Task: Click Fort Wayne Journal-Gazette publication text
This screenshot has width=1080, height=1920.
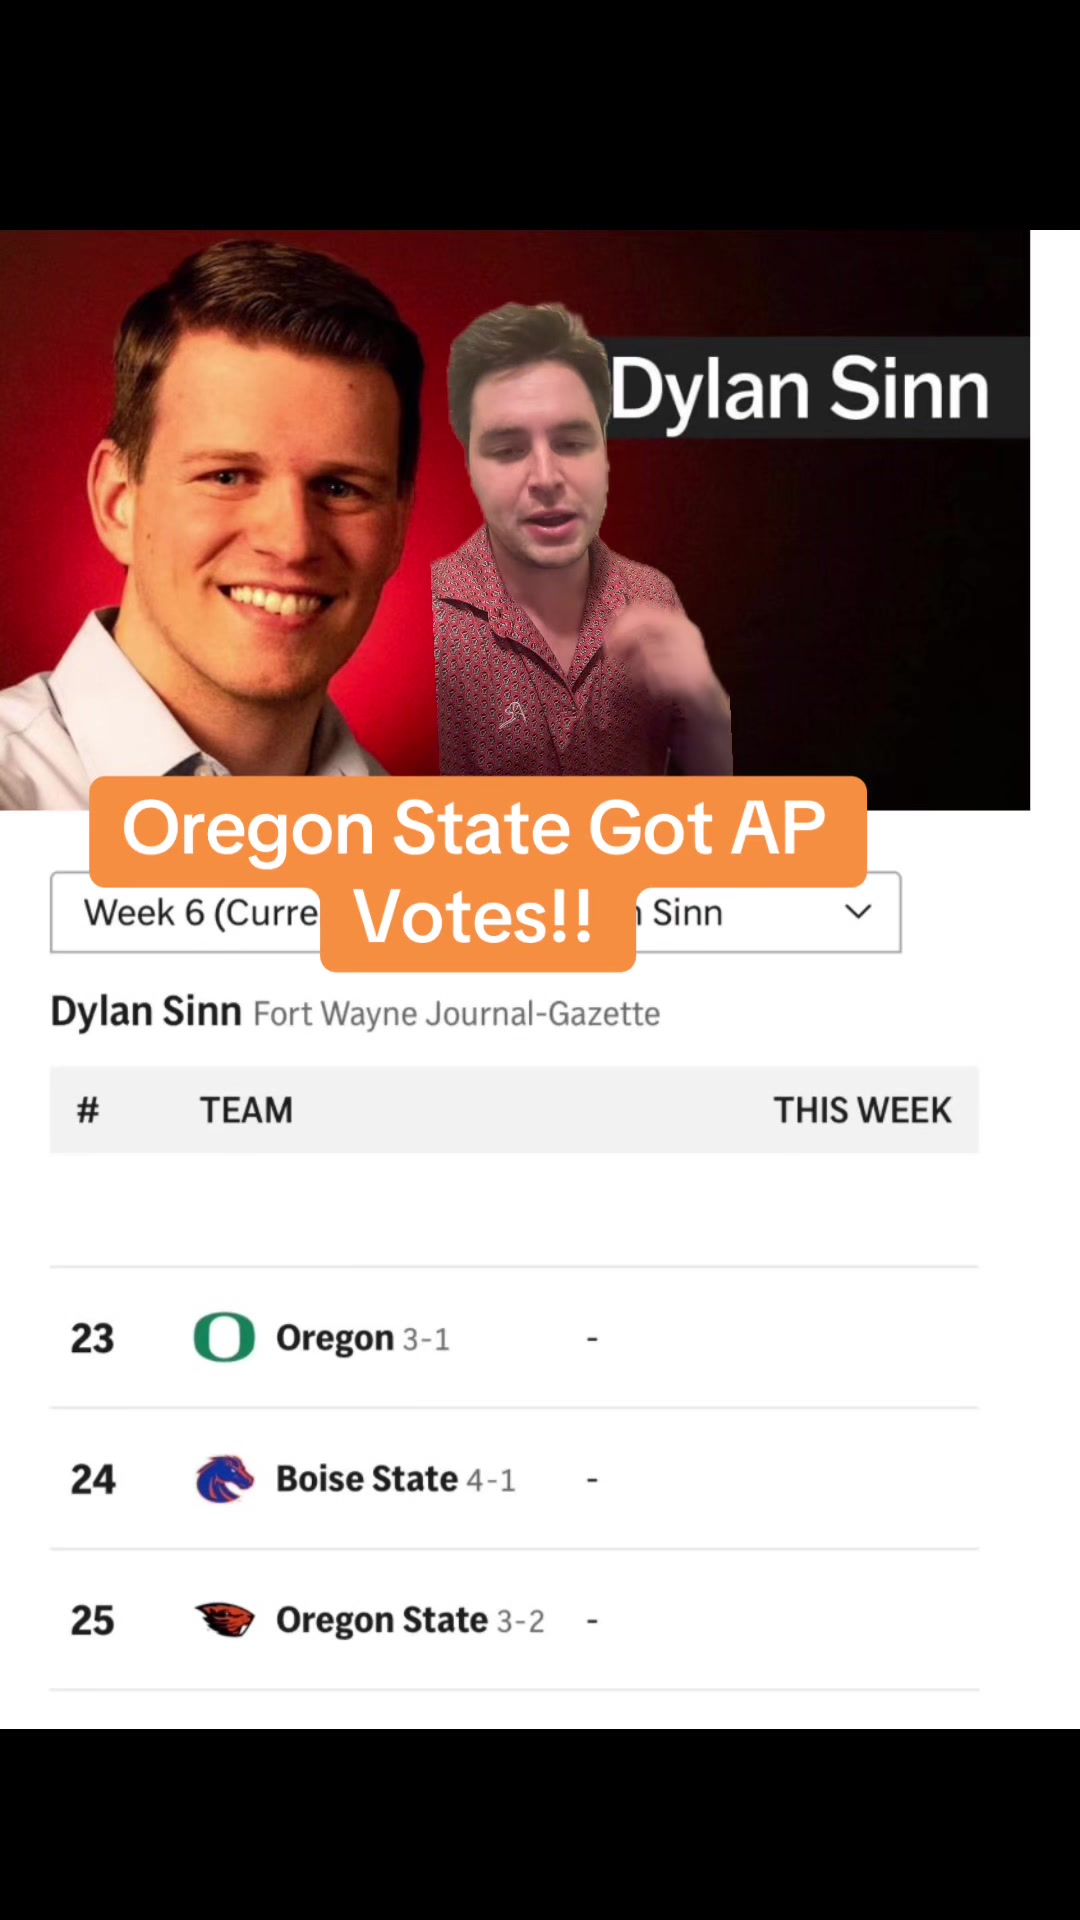Action: (457, 1014)
